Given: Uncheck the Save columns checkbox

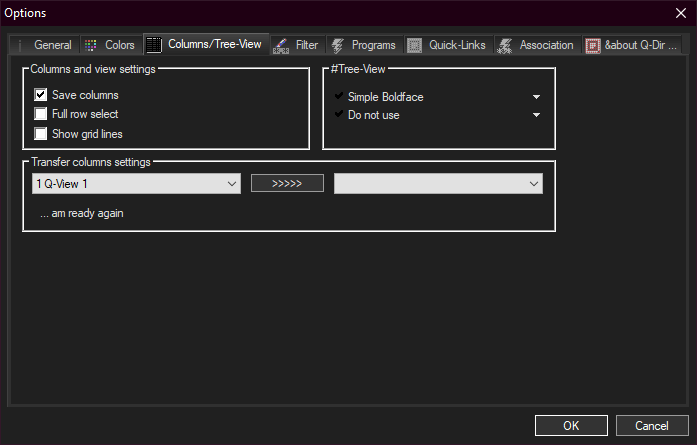Looking at the screenshot, I should pos(41,95).
